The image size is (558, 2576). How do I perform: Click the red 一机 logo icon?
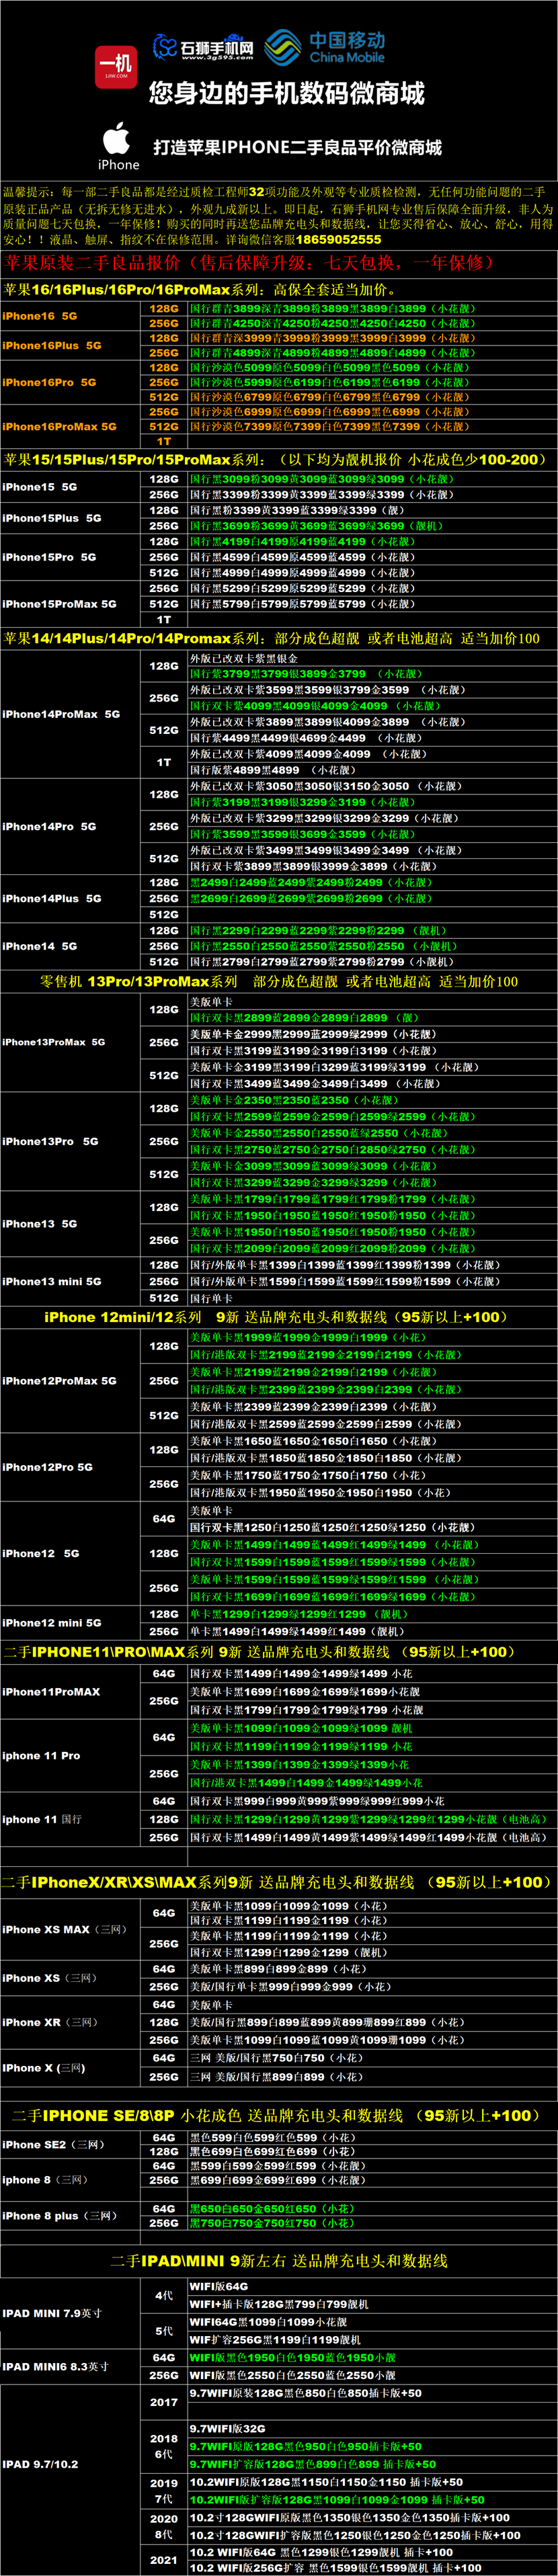click(x=116, y=66)
